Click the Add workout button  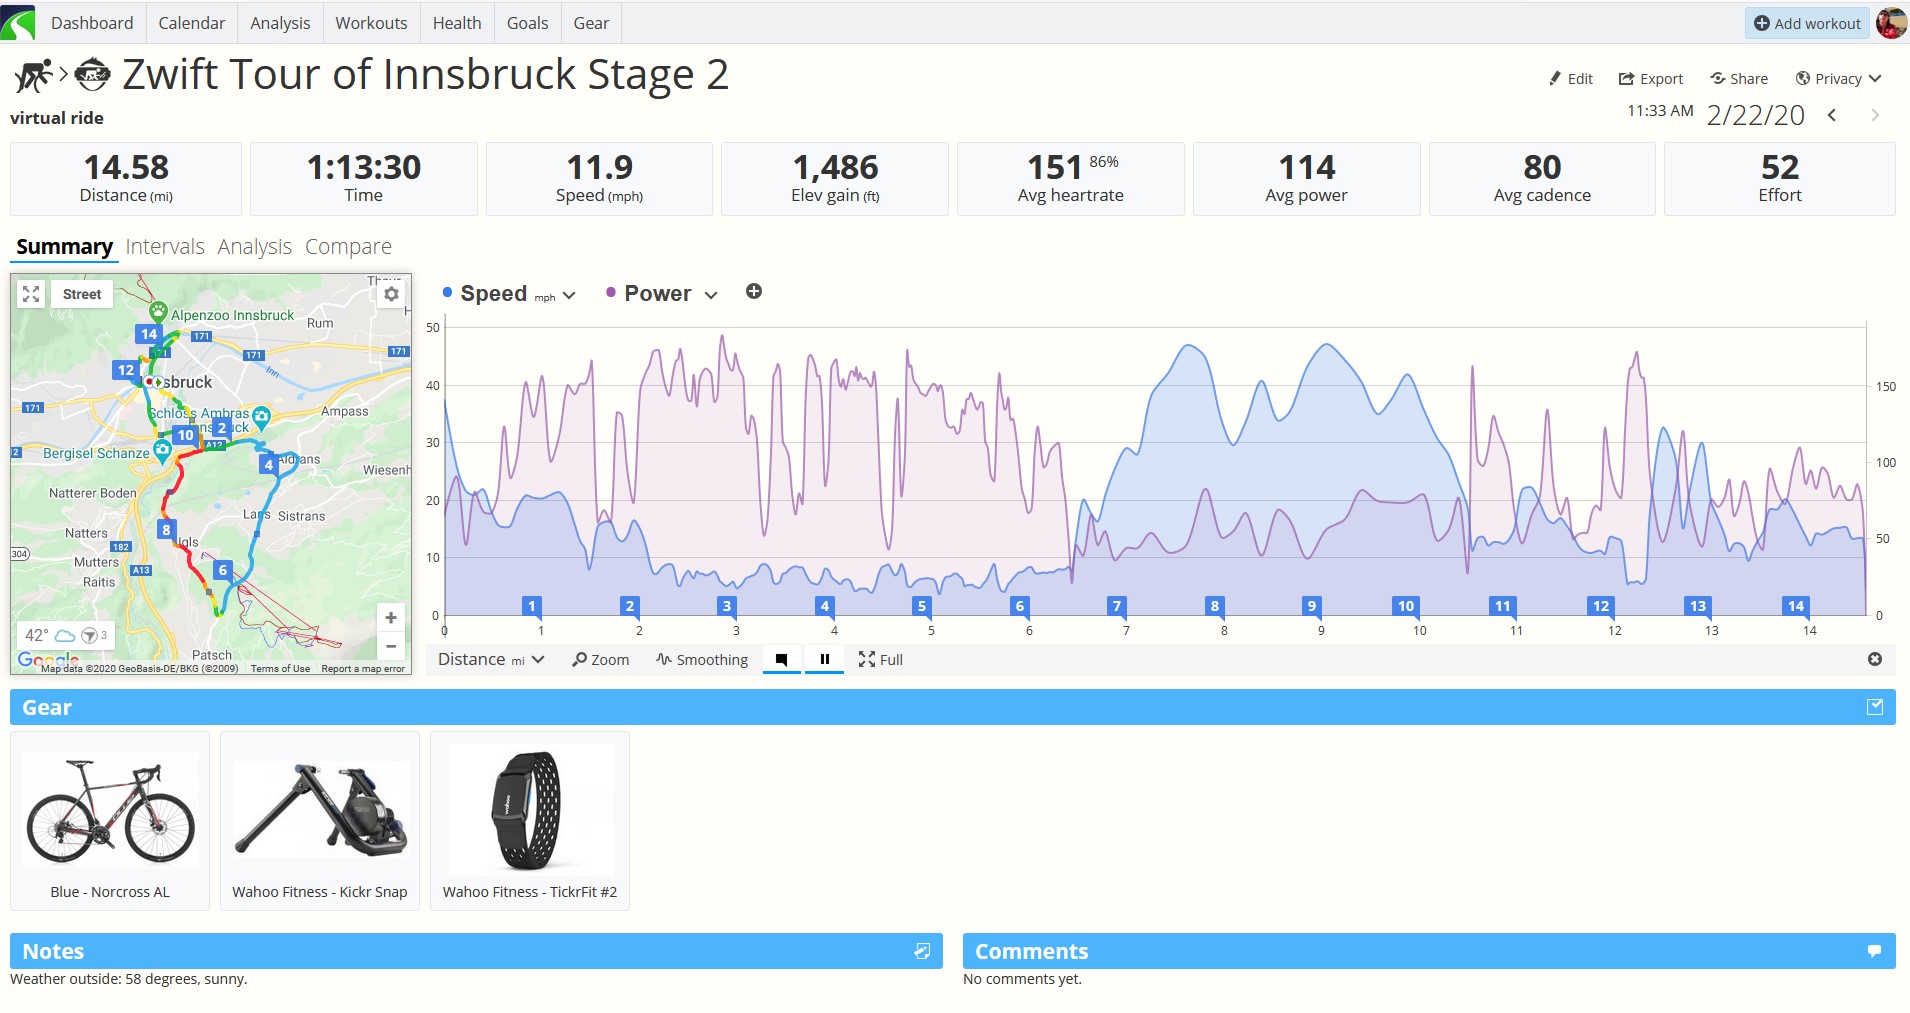pyautogui.click(x=1808, y=23)
